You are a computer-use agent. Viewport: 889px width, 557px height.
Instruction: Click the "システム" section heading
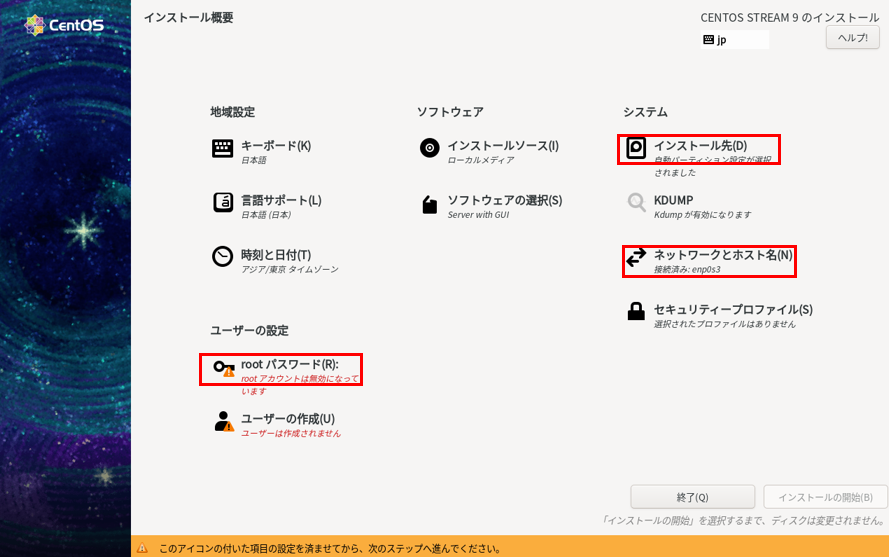tap(645, 112)
